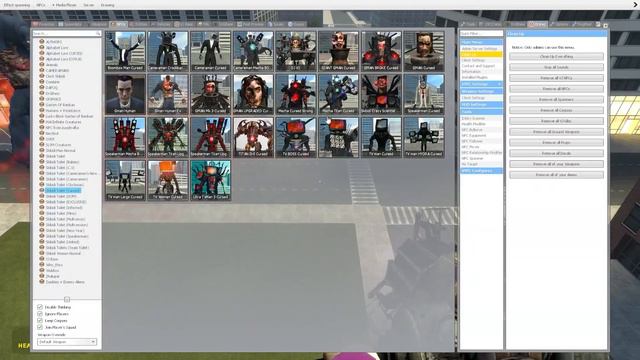
Task: Open the Weapon Override dropdown
Action: (67, 342)
